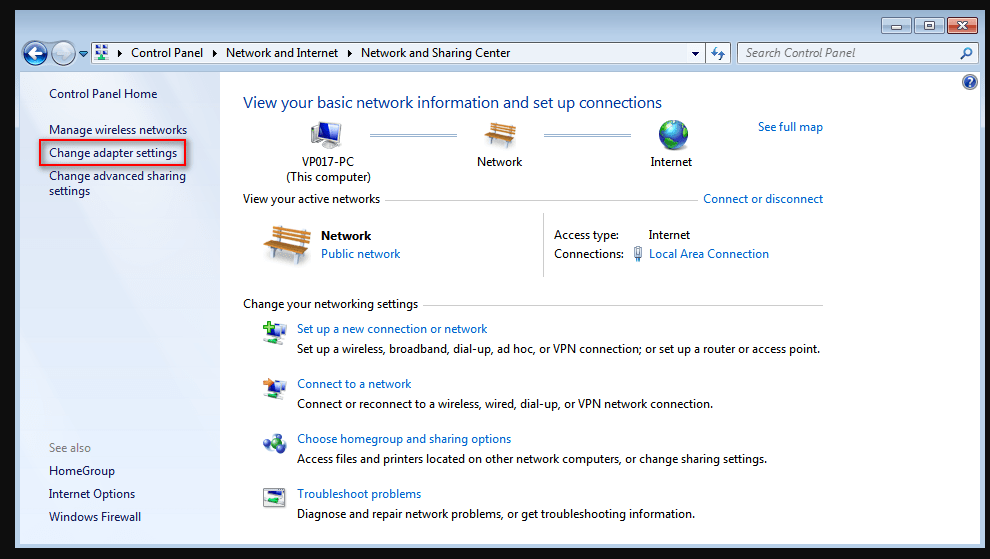This screenshot has width=990, height=559.
Task: Click the Internet globe icon
Action: click(x=673, y=135)
